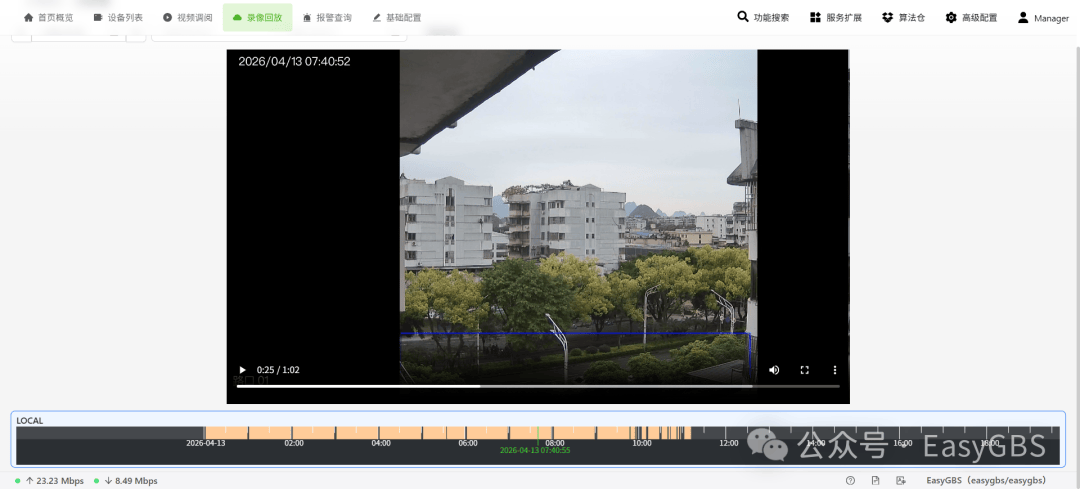Enter fullscreen mode on the video
Screen dimensions: 1080x489
click(x=804, y=370)
